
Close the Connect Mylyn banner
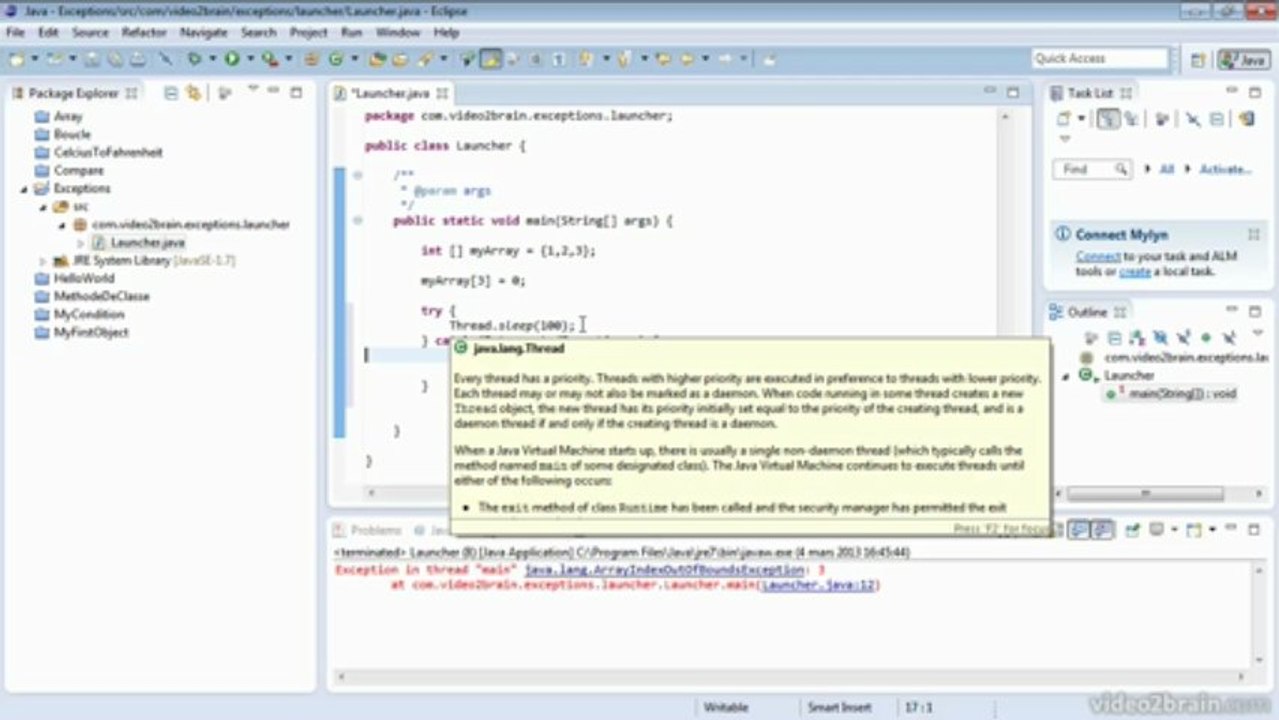coord(1253,233)
